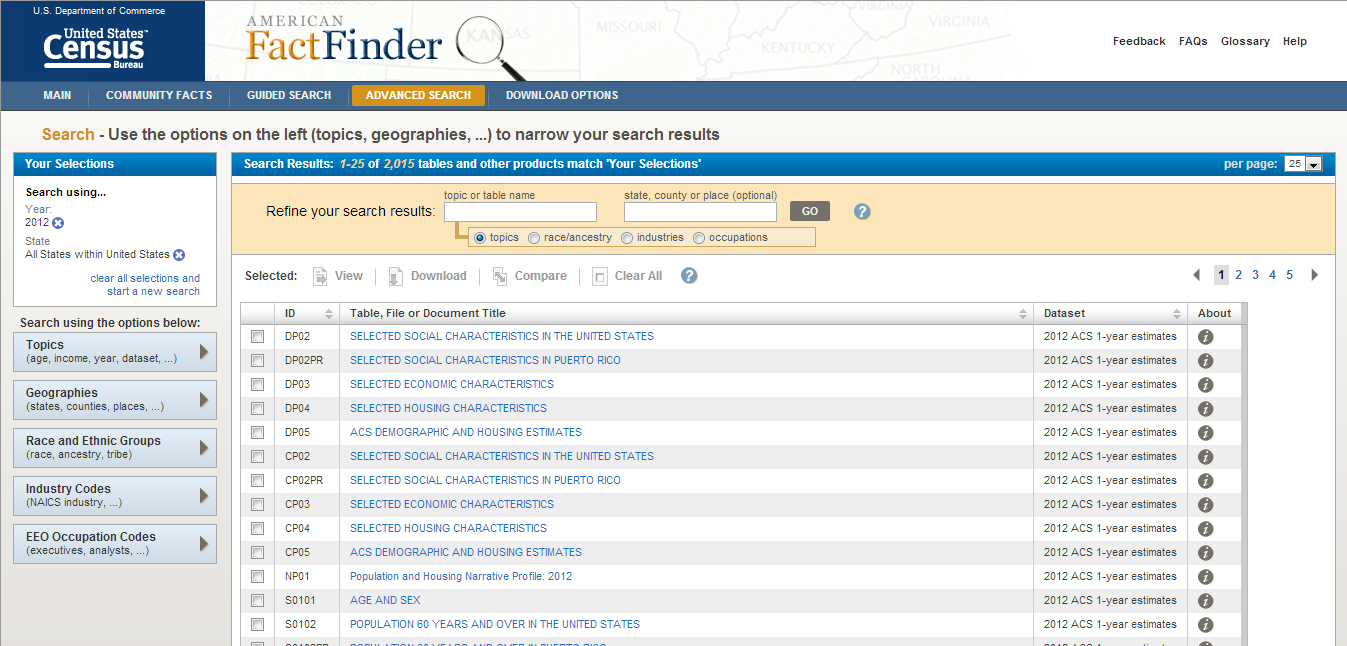The width and height of the screenshot is (1347, 646).
Task: Open the DOWNLOAD OPTIONS tab
Action: (562, 96)
